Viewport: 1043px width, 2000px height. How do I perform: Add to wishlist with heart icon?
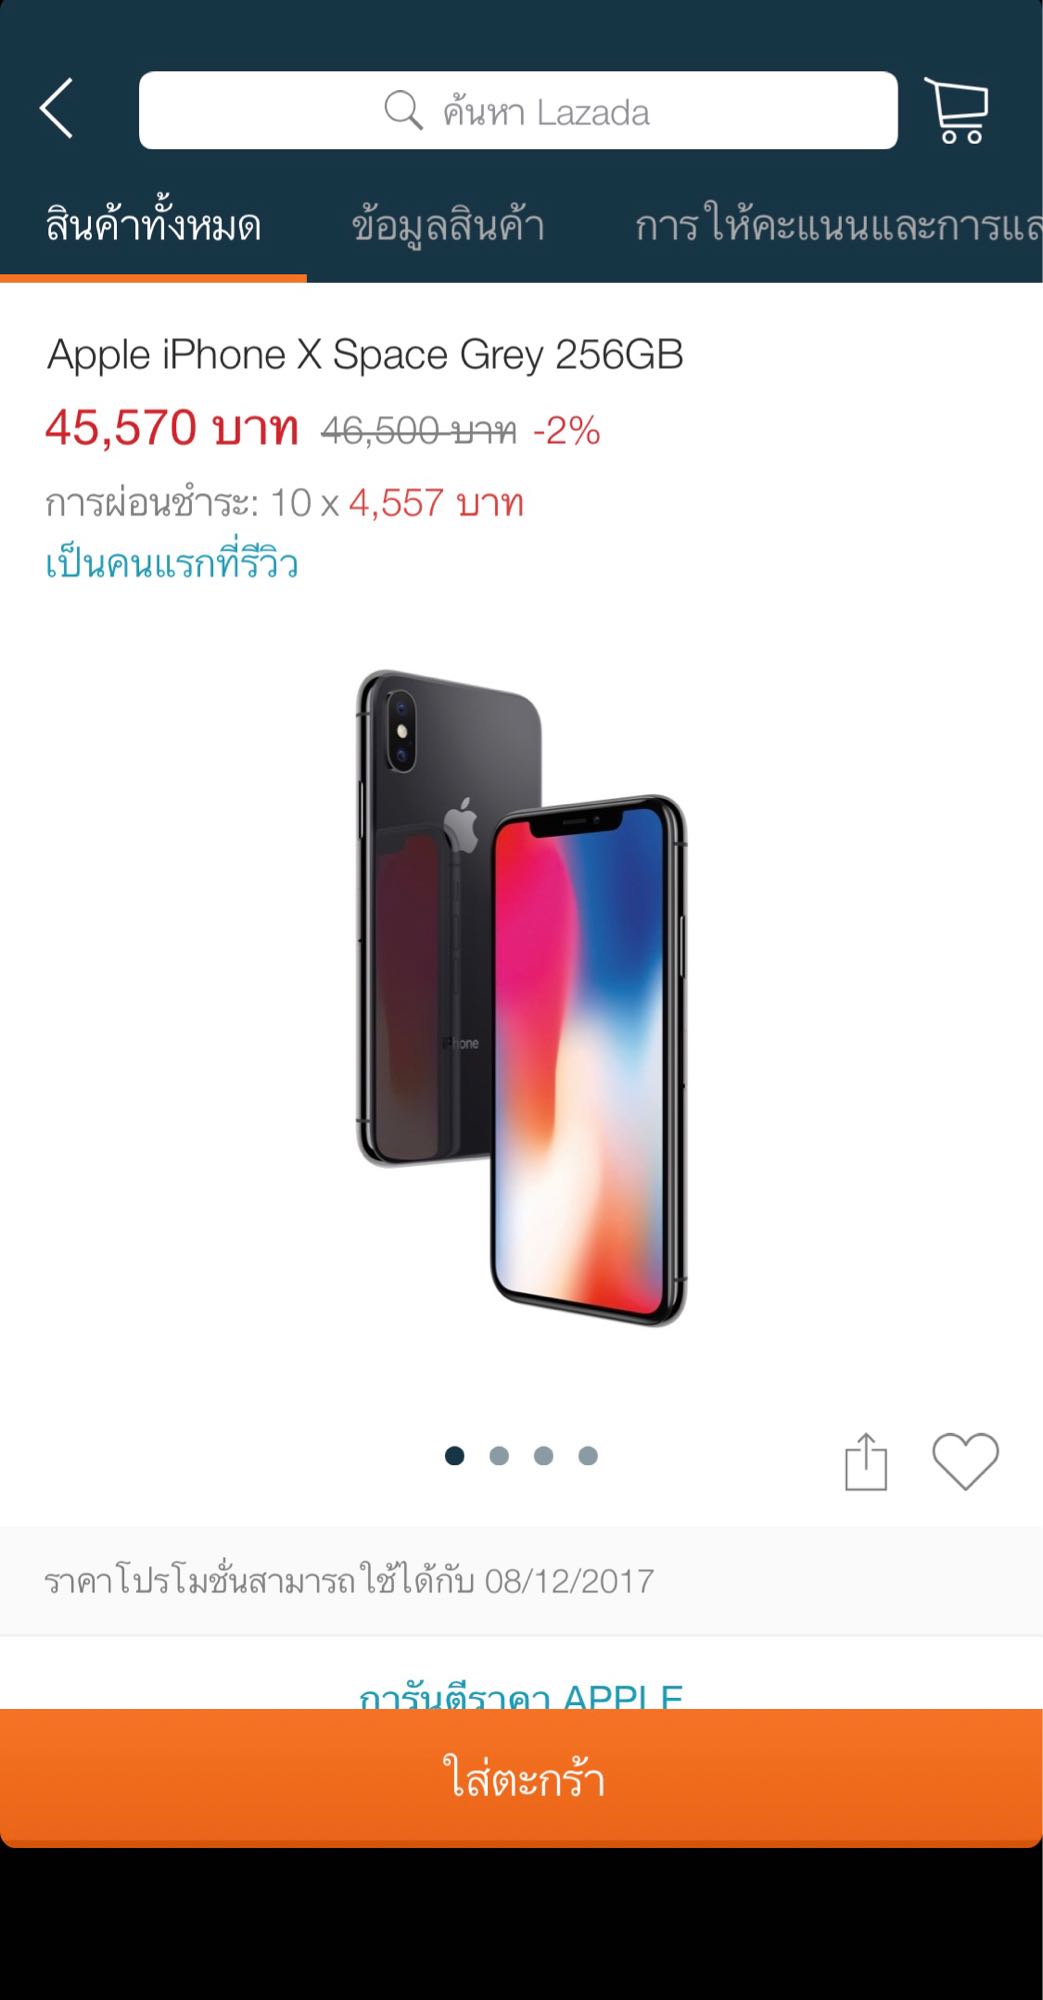965,1461
